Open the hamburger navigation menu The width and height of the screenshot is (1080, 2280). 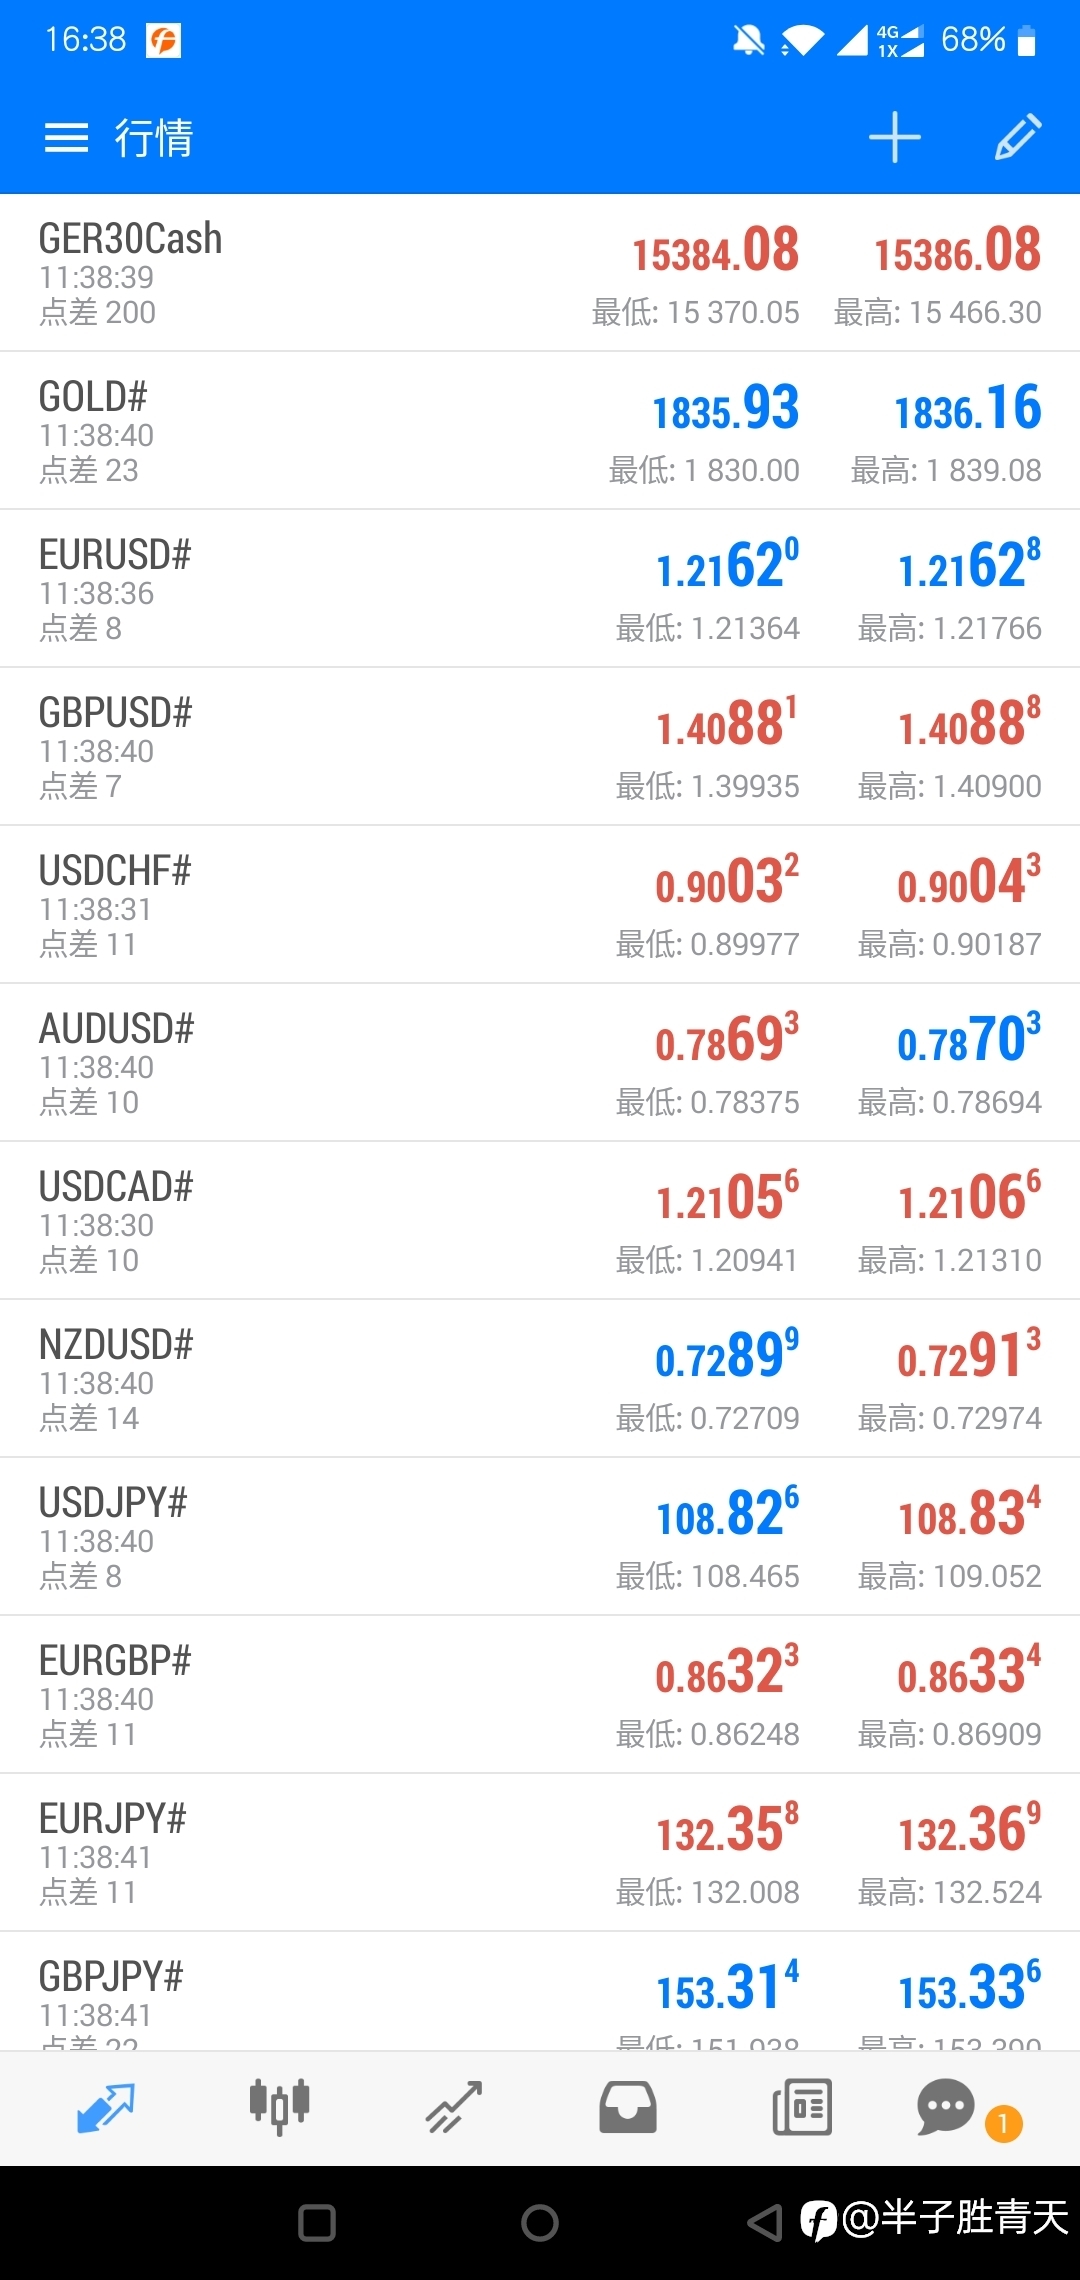[x=66, y=137]
